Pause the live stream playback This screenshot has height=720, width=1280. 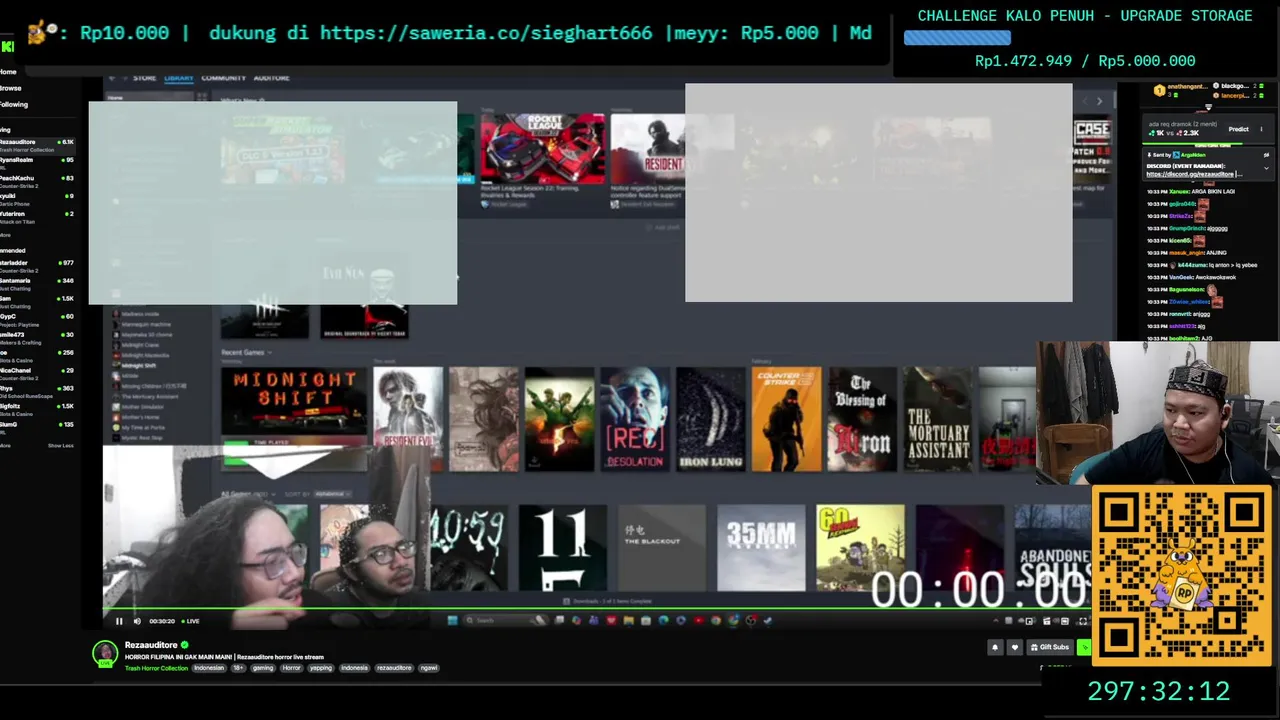(119, 621)
